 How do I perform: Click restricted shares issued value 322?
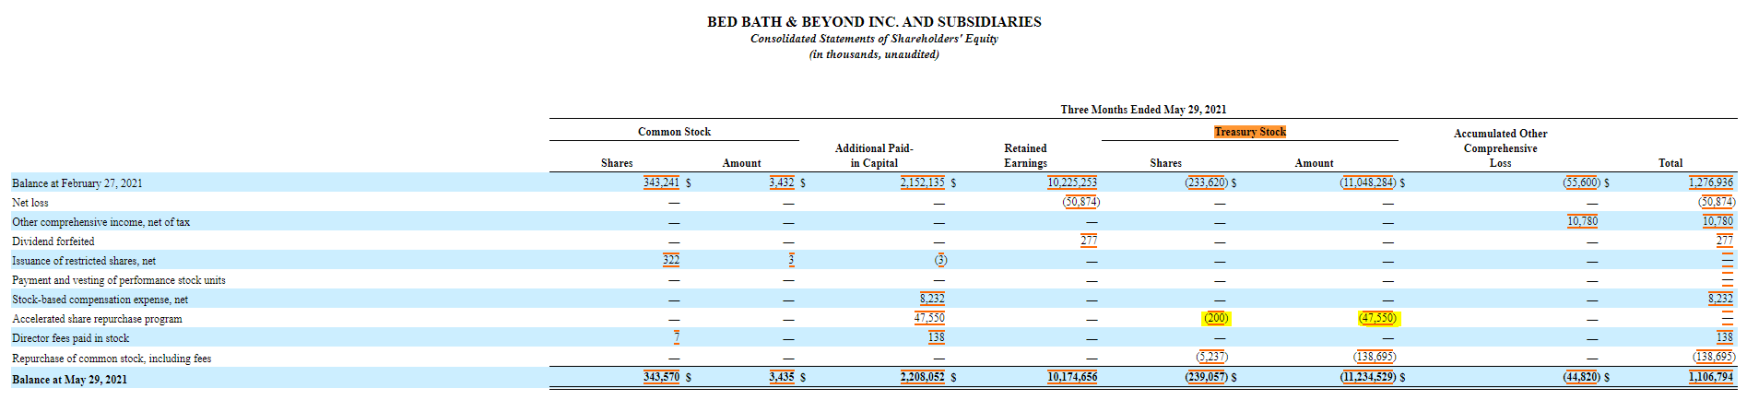[671, 260]
